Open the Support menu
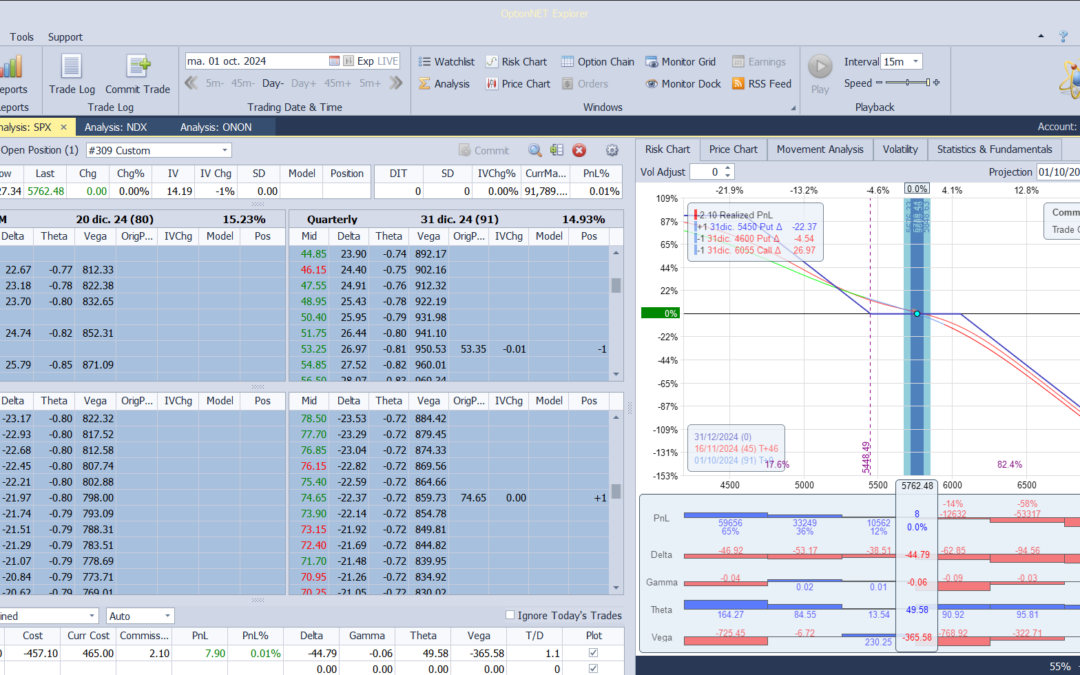1080x675 pixels. (x=65, y=37)
